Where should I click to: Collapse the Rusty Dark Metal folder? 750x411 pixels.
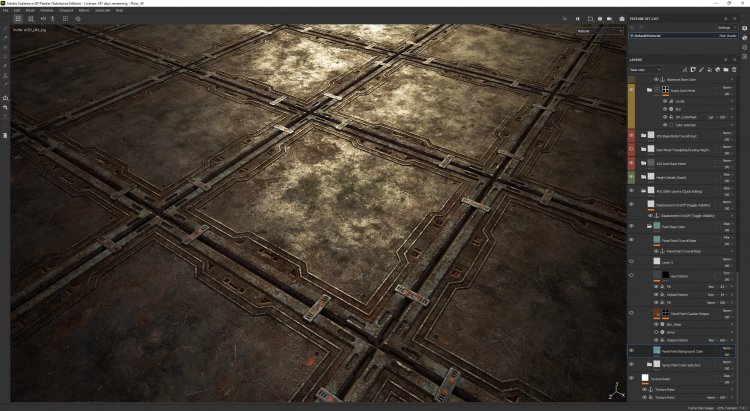click(649, 90)
